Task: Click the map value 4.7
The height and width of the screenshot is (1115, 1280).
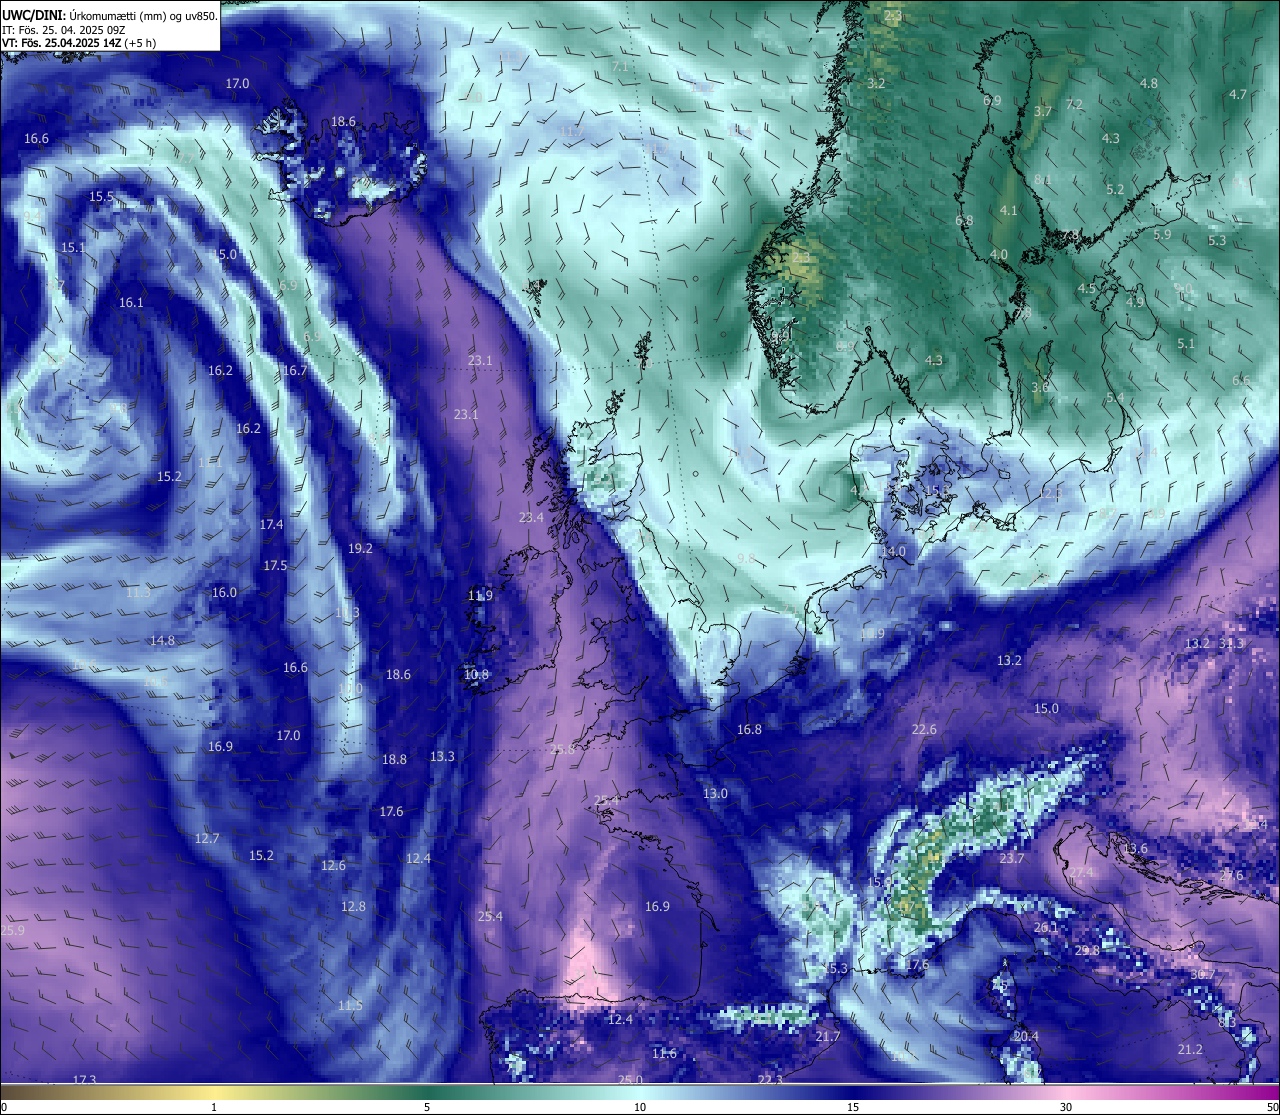Action: coord(1238,95)
